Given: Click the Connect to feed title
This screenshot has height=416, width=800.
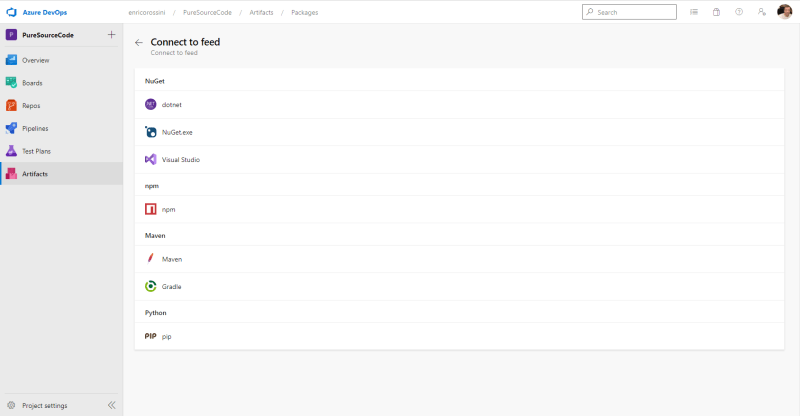Looking at the screenshot, I should [x=185, y=42].
